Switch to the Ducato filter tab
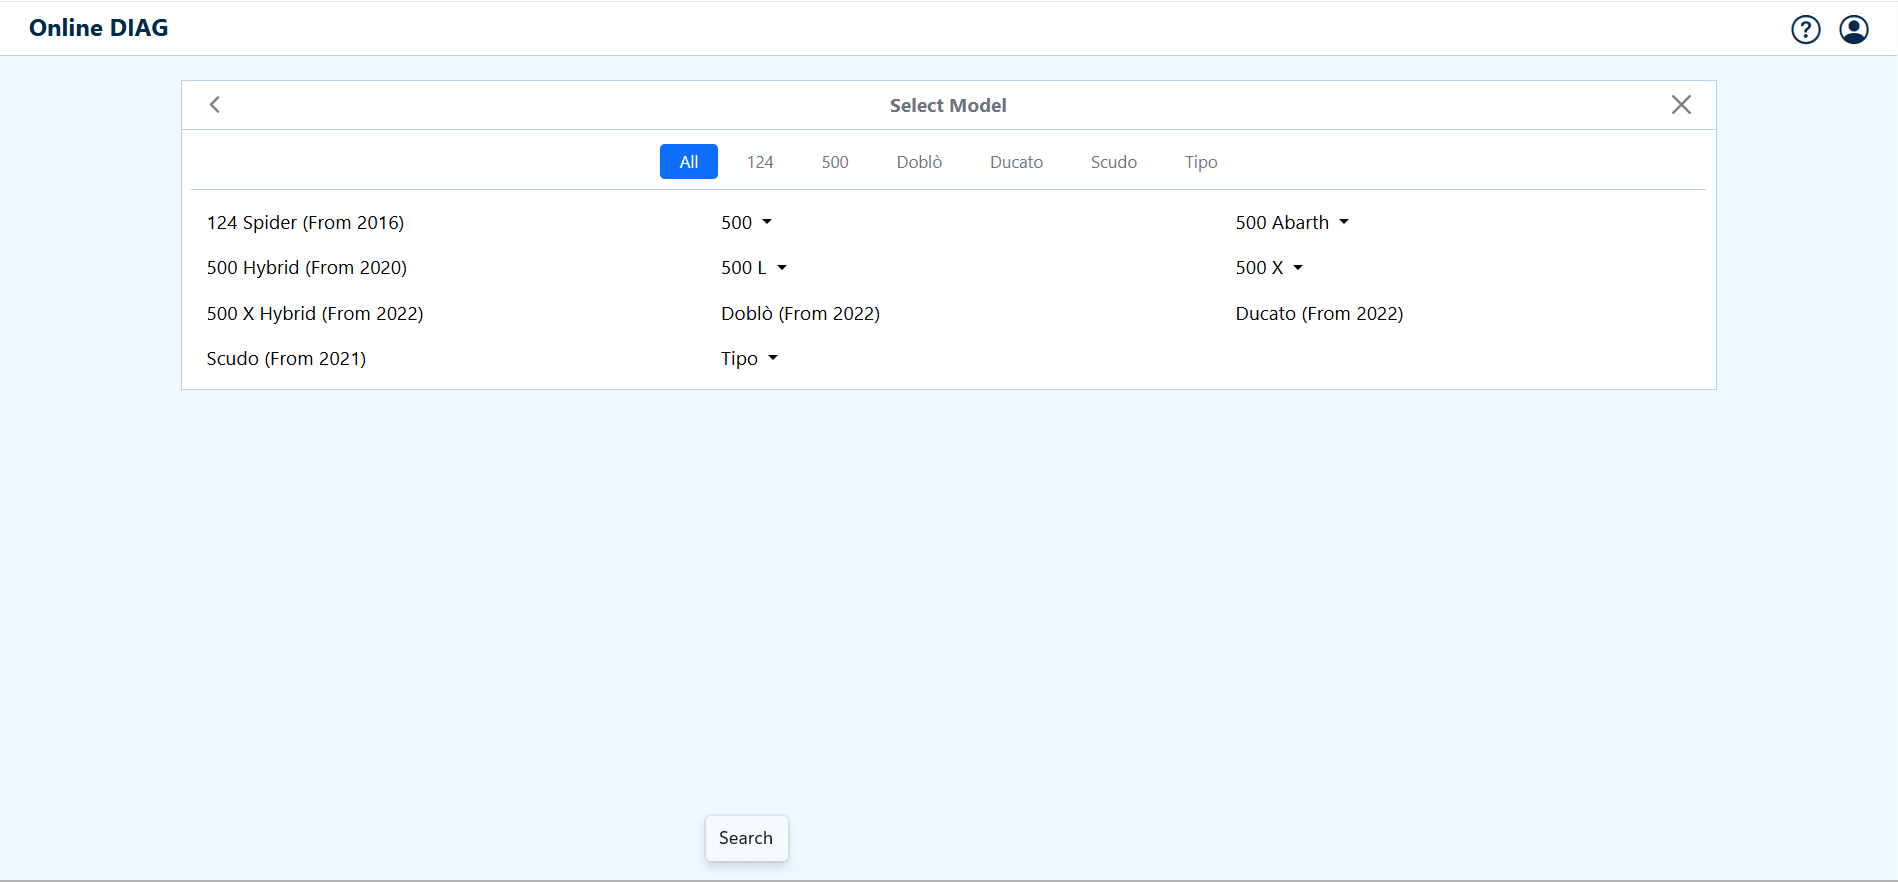Image resolution: width=1898 pixels, height=882 pixels. [x=1016, y=162]
